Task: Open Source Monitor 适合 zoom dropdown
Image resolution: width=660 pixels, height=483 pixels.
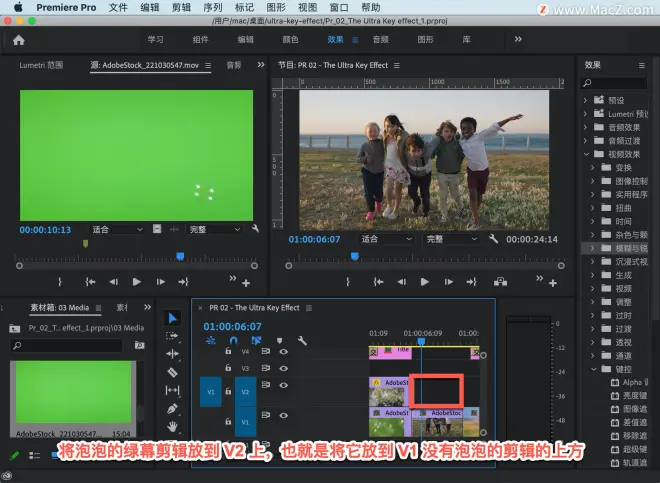Action: 117,229
